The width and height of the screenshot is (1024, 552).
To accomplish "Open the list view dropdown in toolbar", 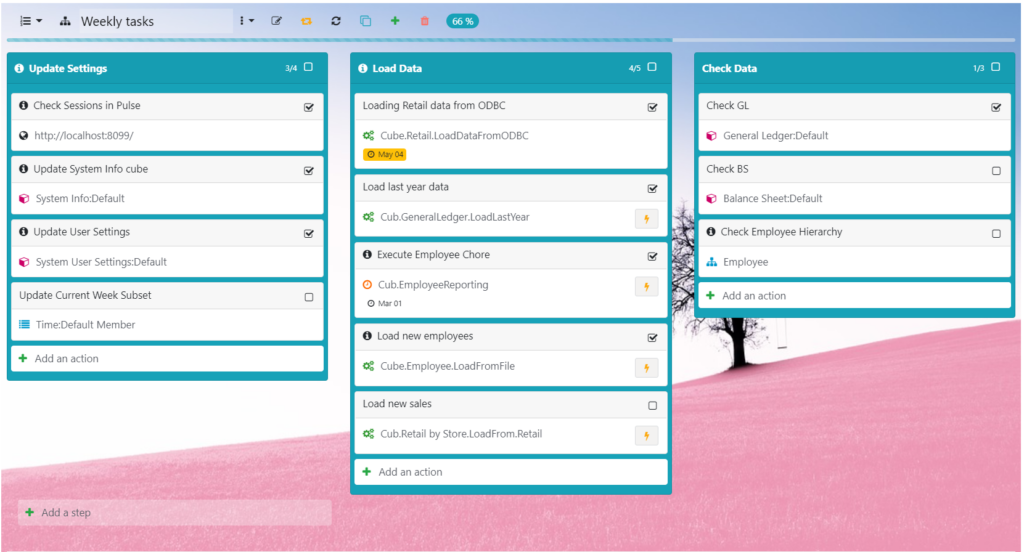I will pyautogui.click(x=31, y=21).
